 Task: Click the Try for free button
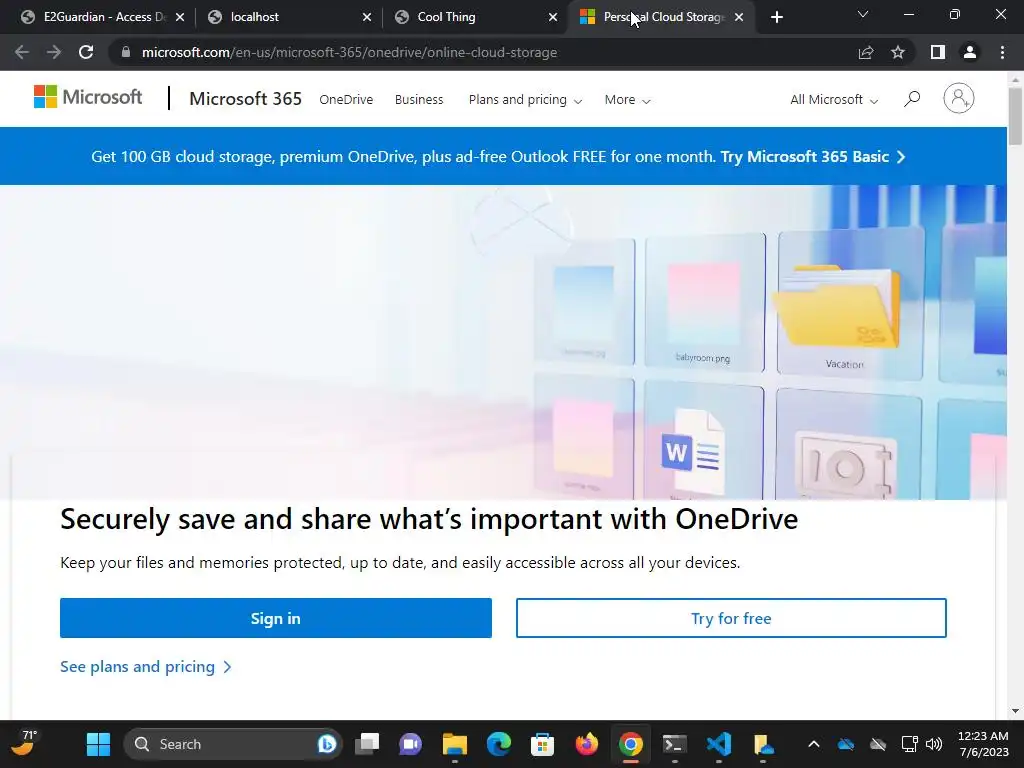(731, 618)
